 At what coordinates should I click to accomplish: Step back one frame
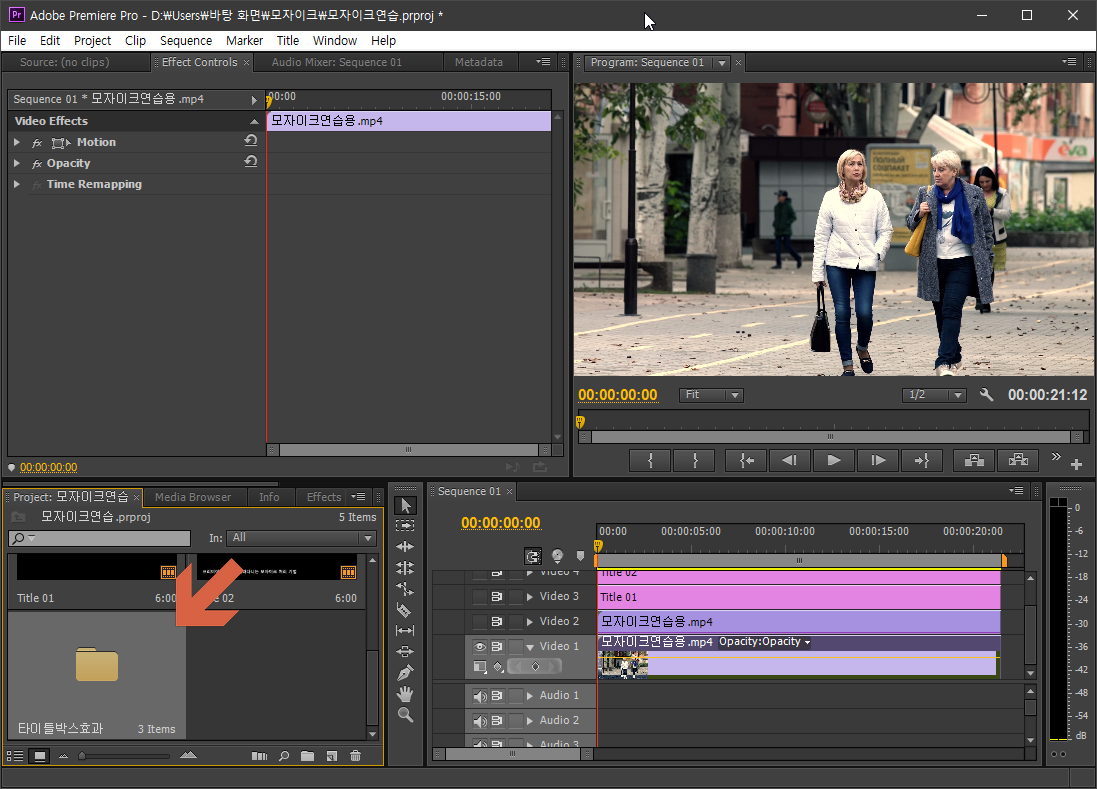tap(789, 460)
